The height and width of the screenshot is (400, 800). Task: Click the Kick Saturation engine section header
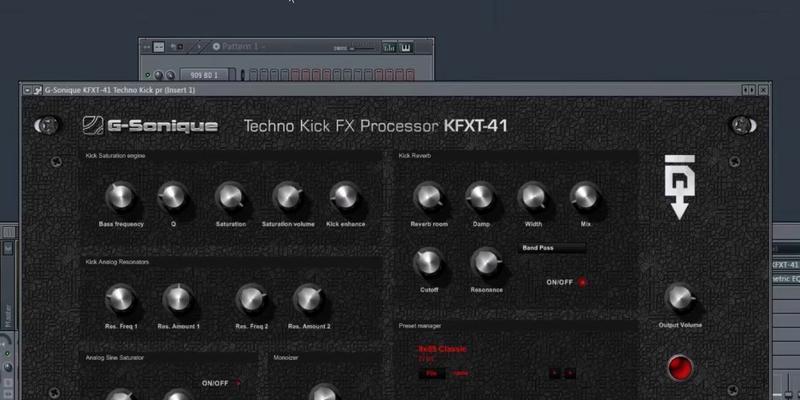pyautogui.click(x=116, y=156)
